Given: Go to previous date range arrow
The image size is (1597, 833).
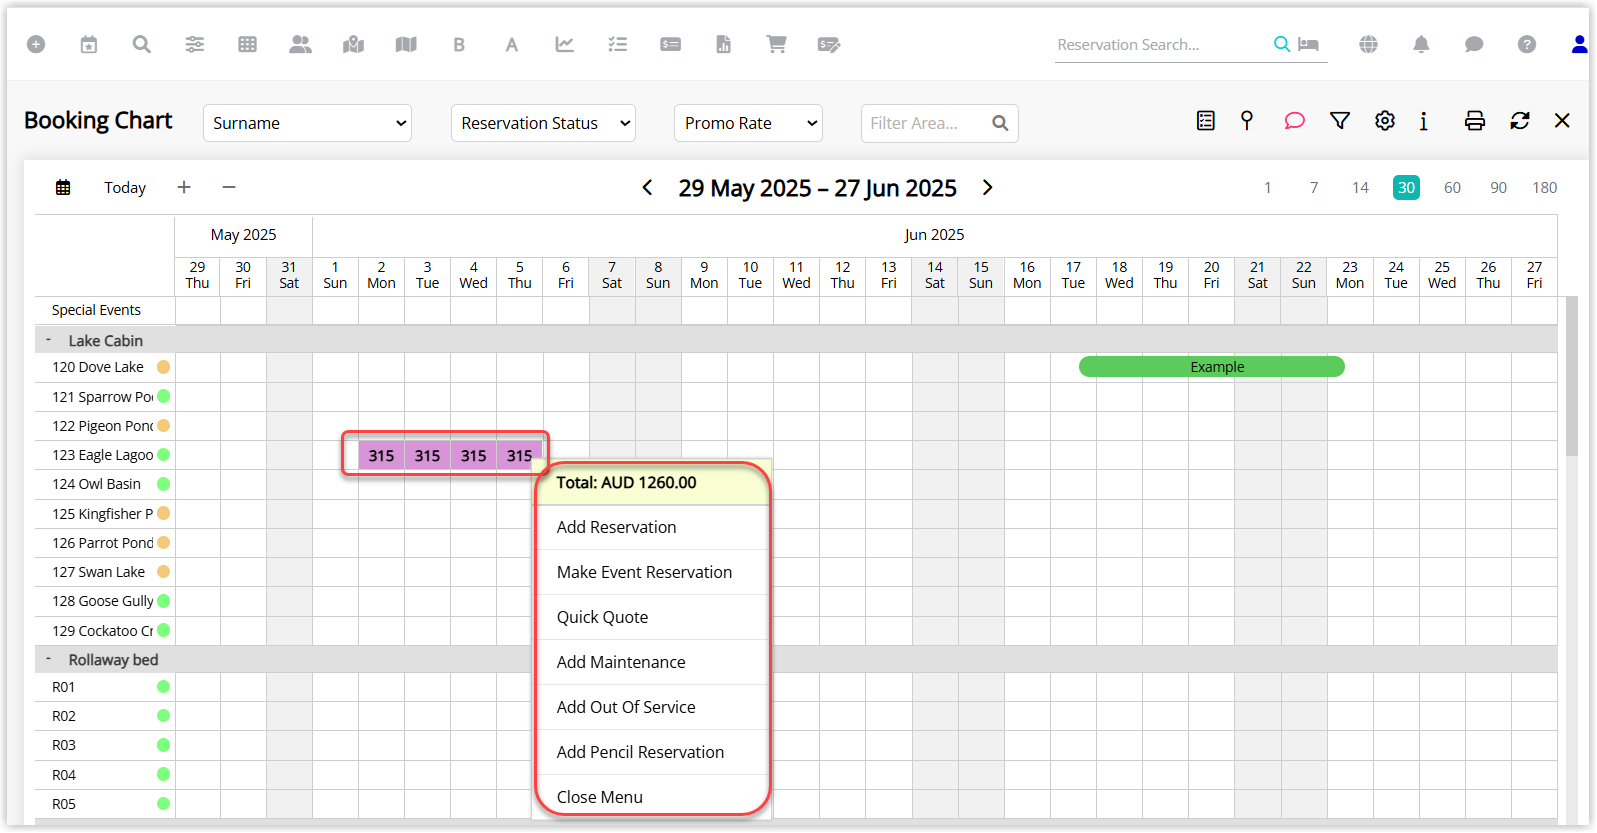Looking at the screenshot, I should click(647, 188).
